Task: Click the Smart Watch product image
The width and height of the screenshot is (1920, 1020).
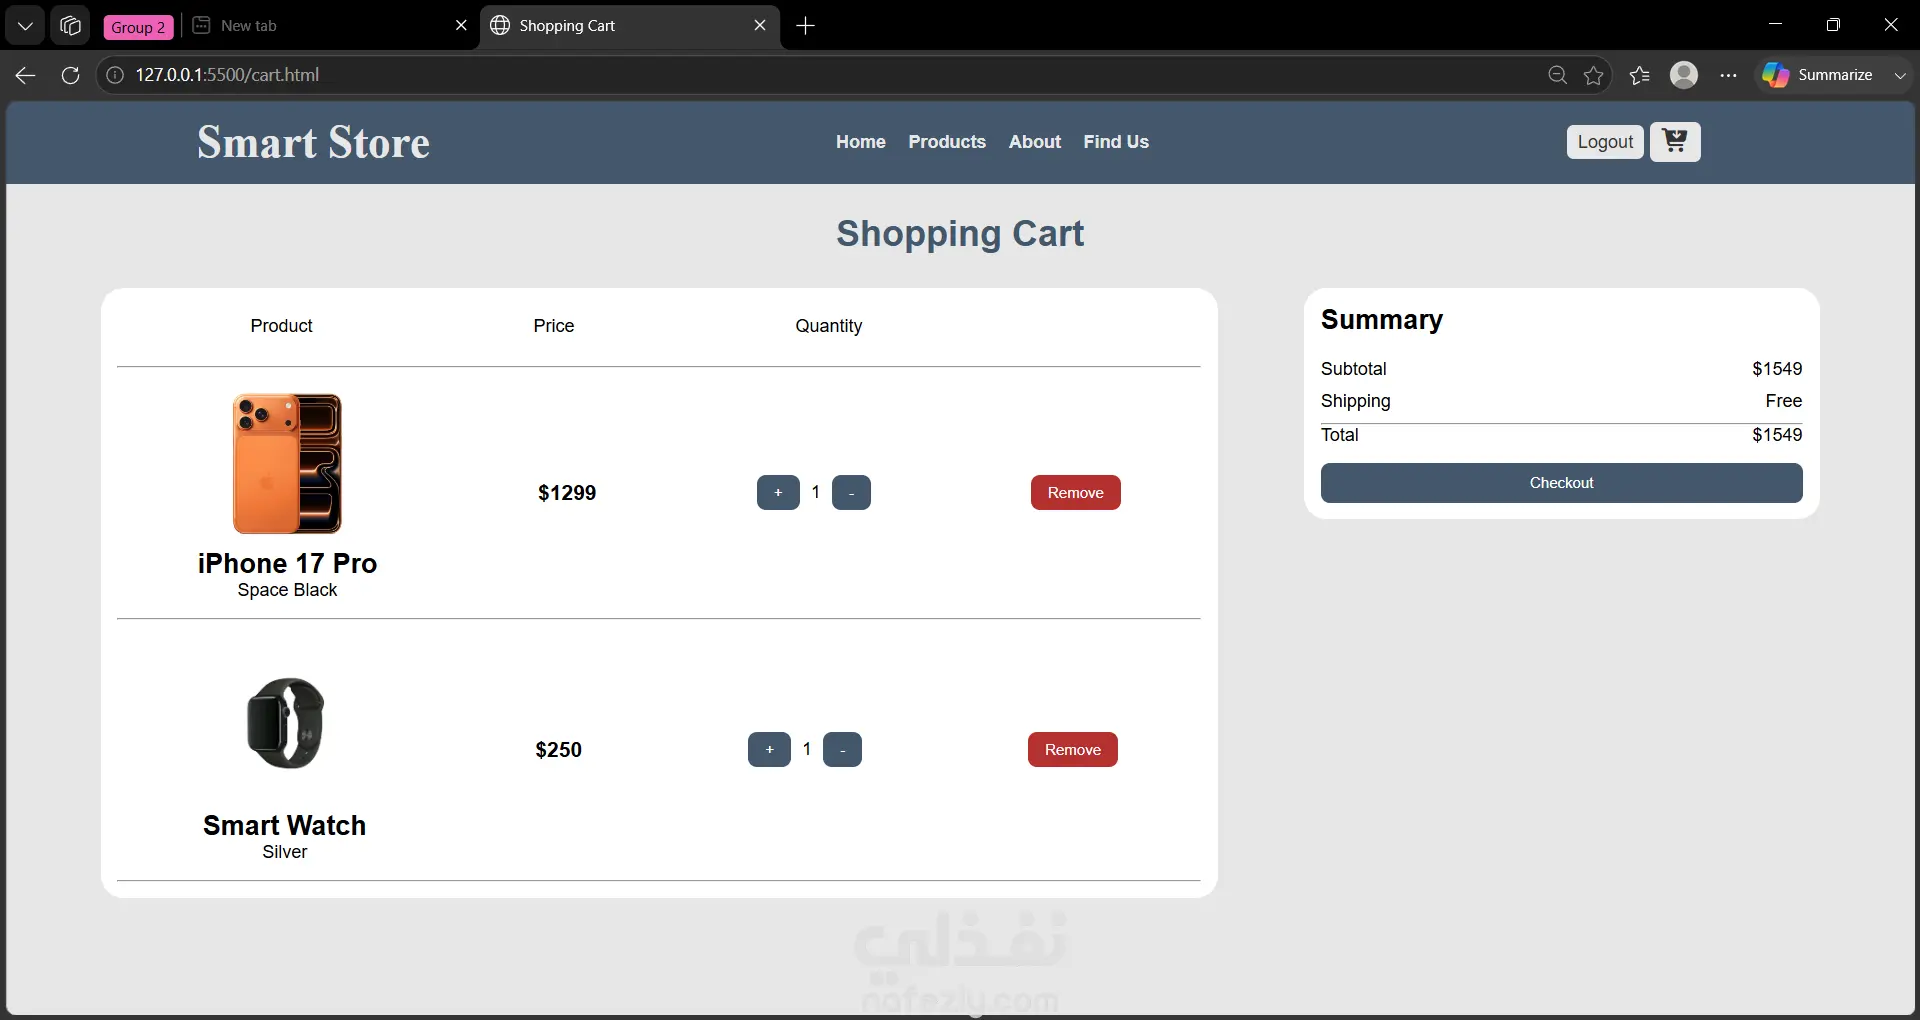Action: coord(285,723)
